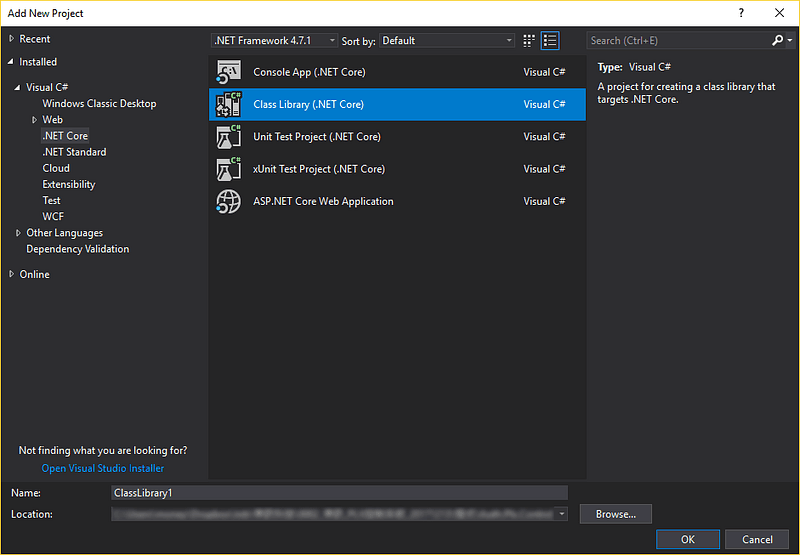Screen dimensions: 800x555
Task: Select Windows Classic Desktop category
Action: point(99,104)
